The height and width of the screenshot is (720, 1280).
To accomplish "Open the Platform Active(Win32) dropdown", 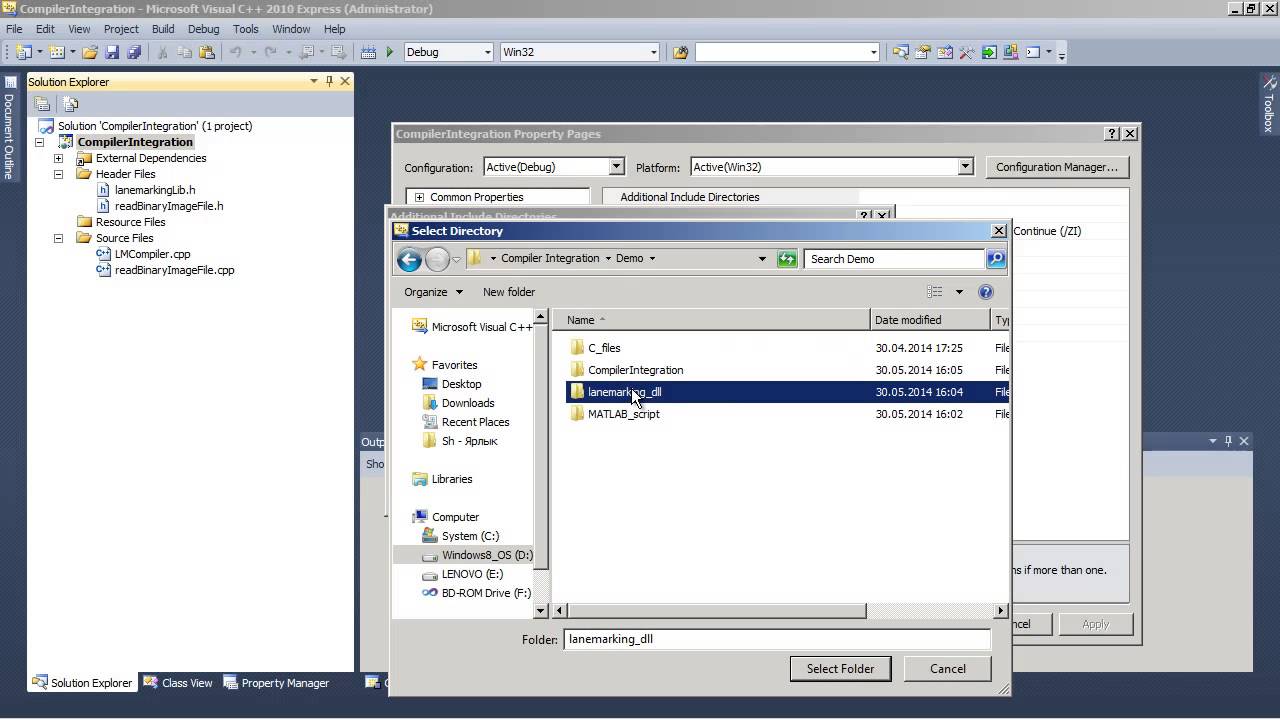I will tap(965, 167).
